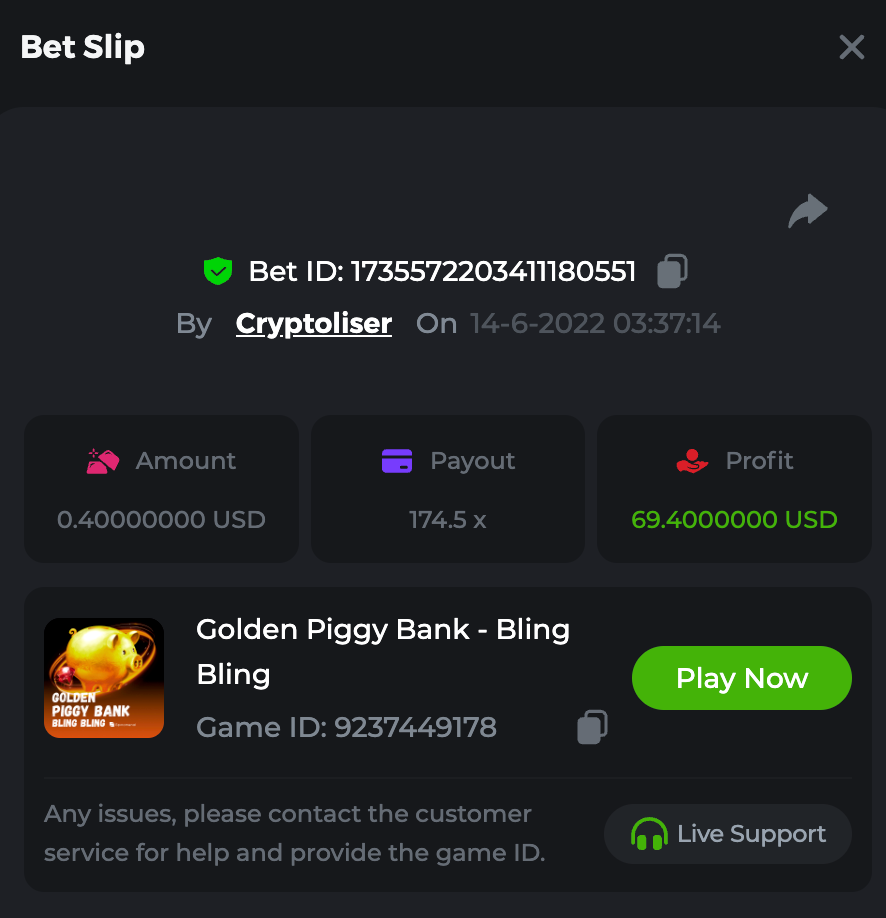Click the green headset icon
Image resolution: width=886 pixels, height=918 pixels.
(649, 834)
